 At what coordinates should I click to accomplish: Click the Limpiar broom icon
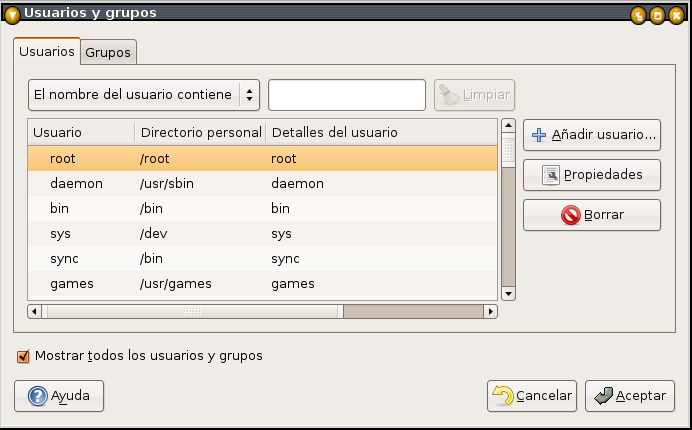(x=449, y=96)
